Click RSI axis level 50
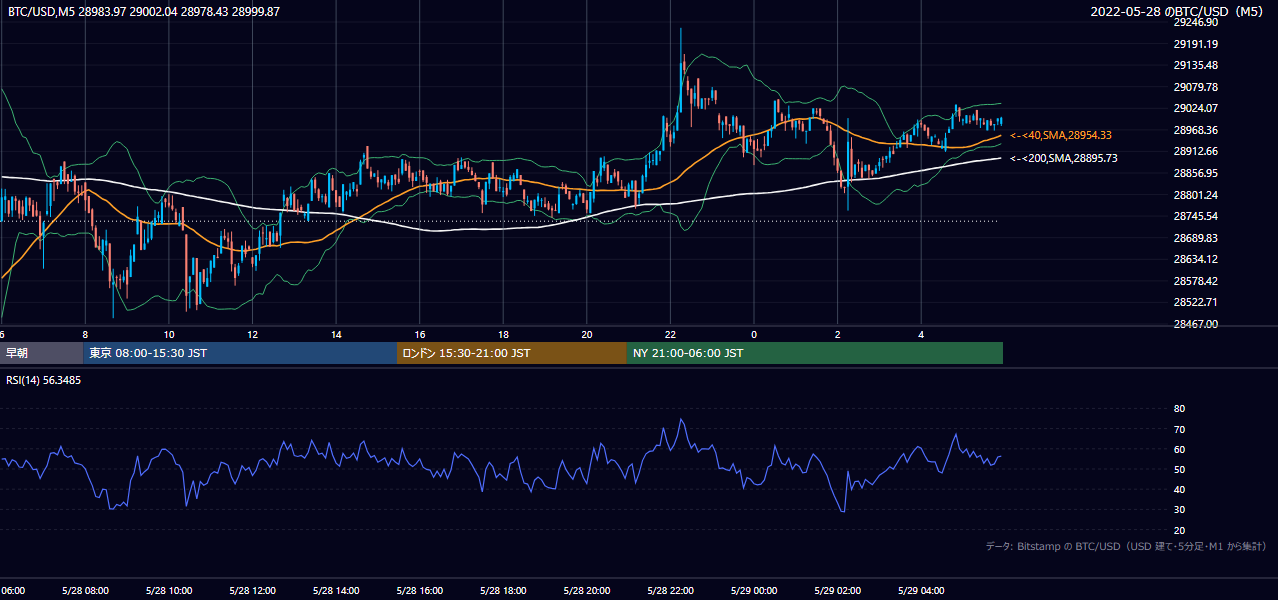The height and width of the screenshot is (600, 1278). (x=1179, y=469)
